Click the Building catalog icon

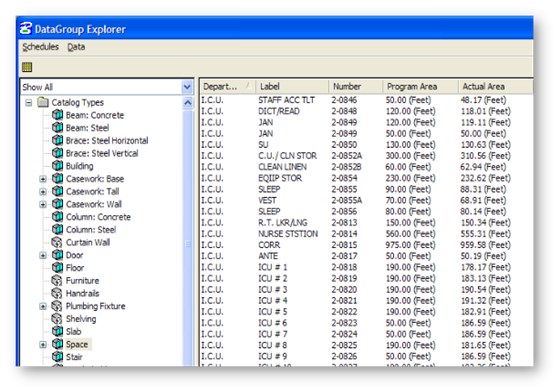coord(57,166)
